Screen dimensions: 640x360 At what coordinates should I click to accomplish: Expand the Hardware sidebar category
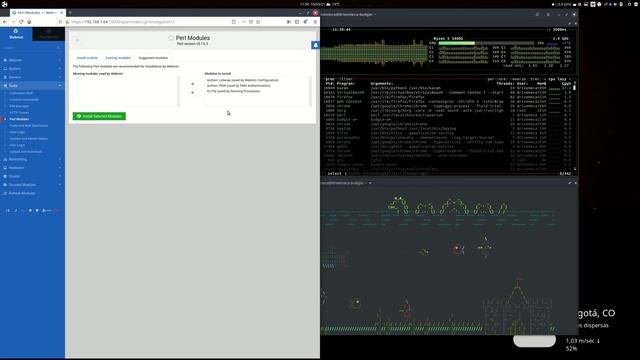pos(32,168)
